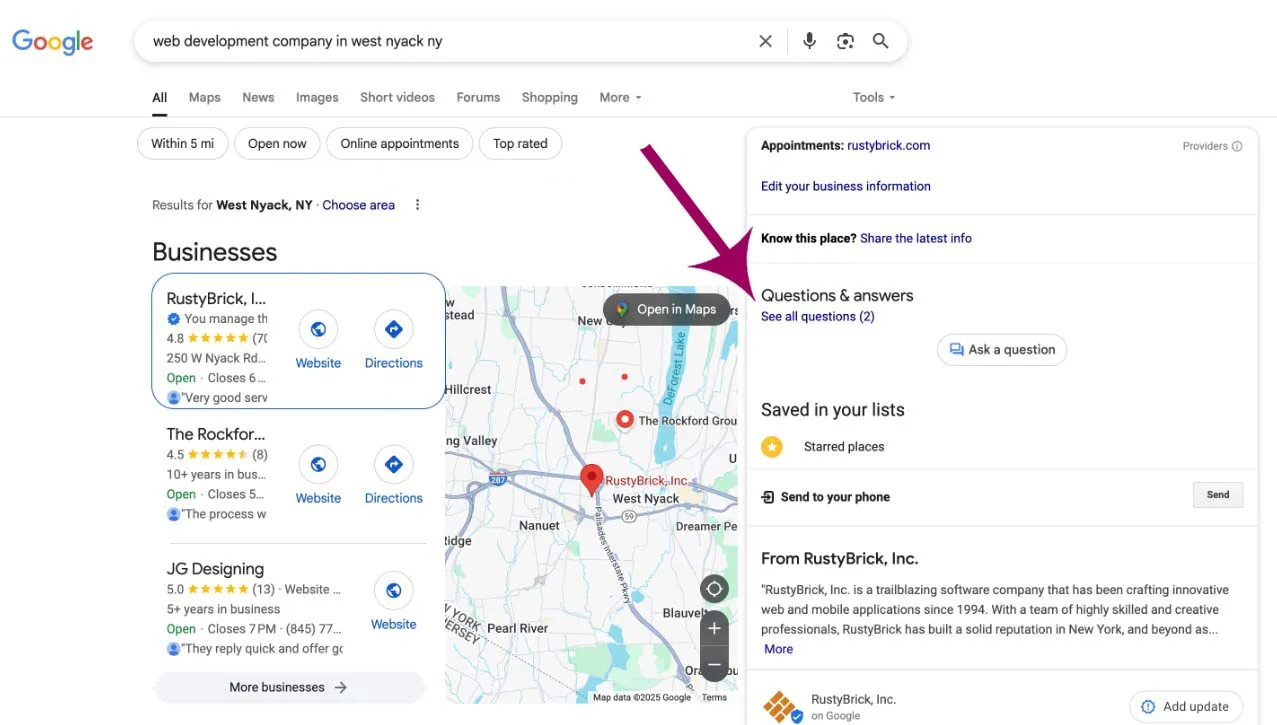Select the All results tab
1277x725 pixels.
[160, 98]
